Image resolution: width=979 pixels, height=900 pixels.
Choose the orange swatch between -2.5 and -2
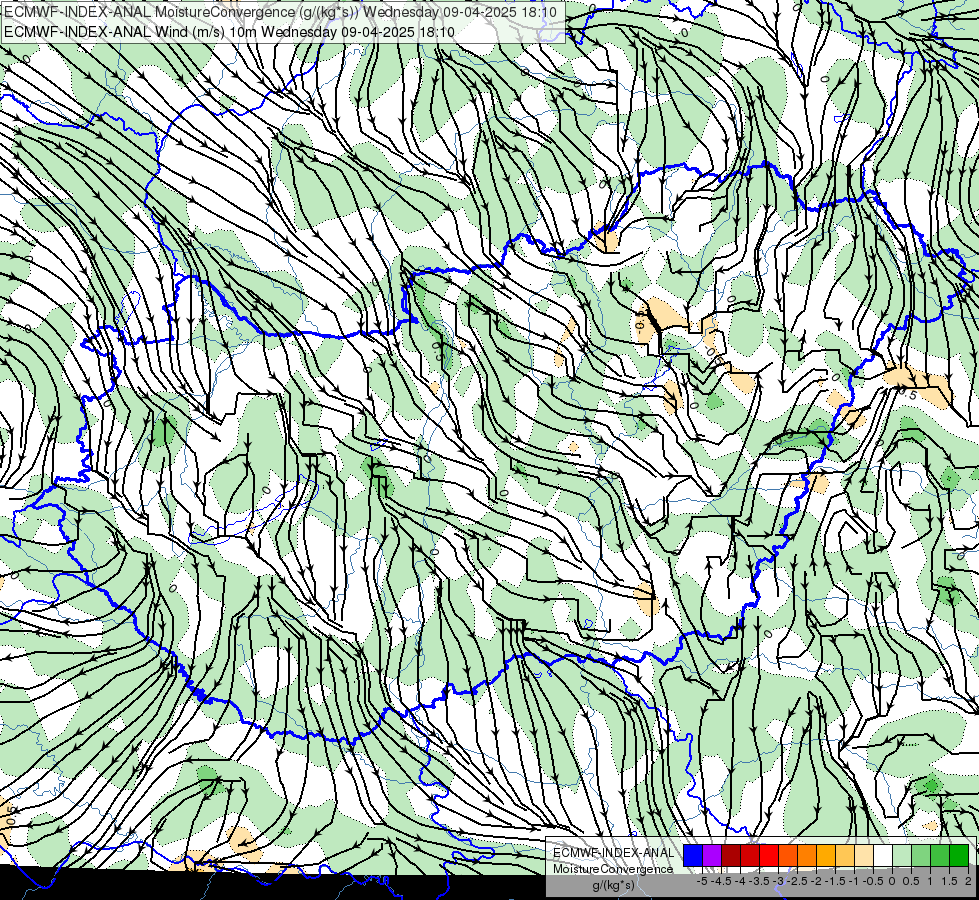click(x=807, y=855)
